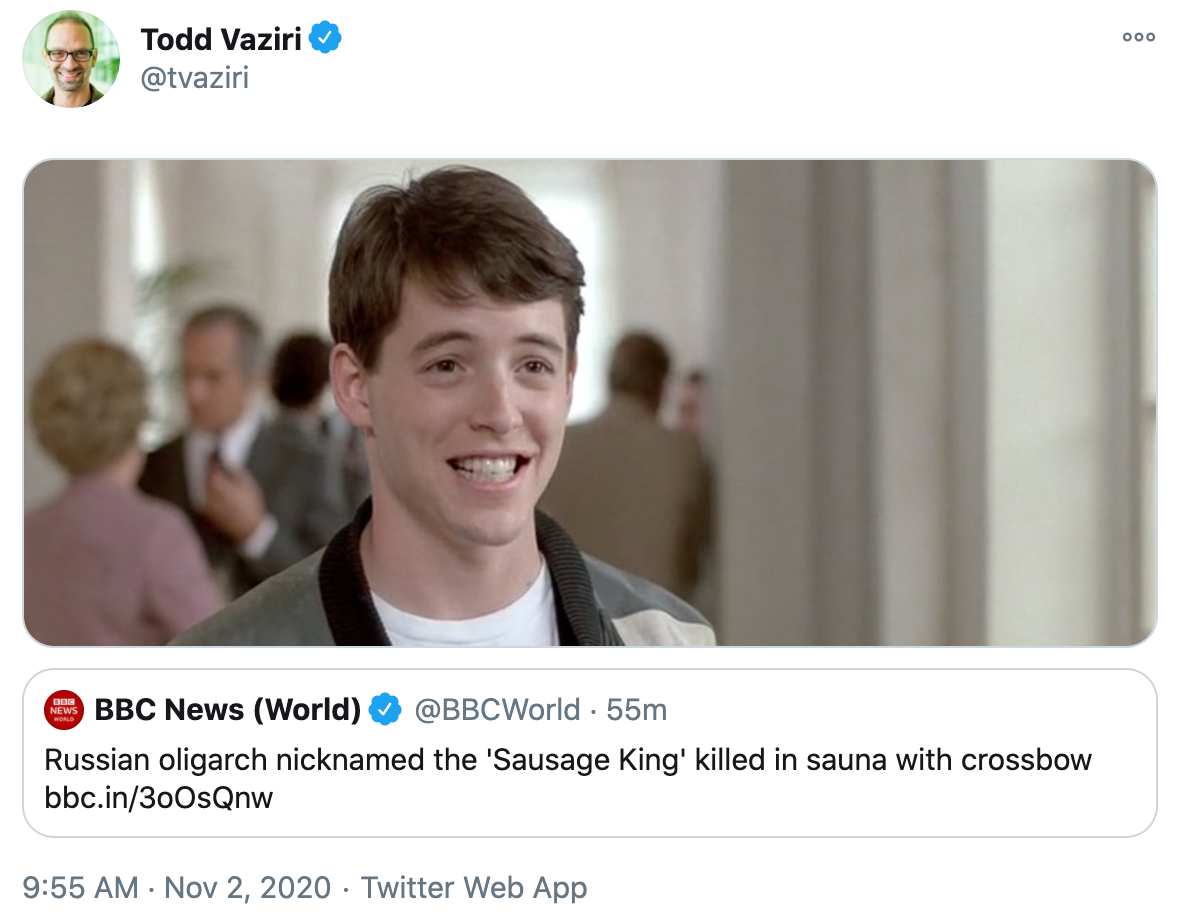Click the @tvaziri handle
The width and height of the screenshot is (1186, 922).
click(x=194, y=77)
